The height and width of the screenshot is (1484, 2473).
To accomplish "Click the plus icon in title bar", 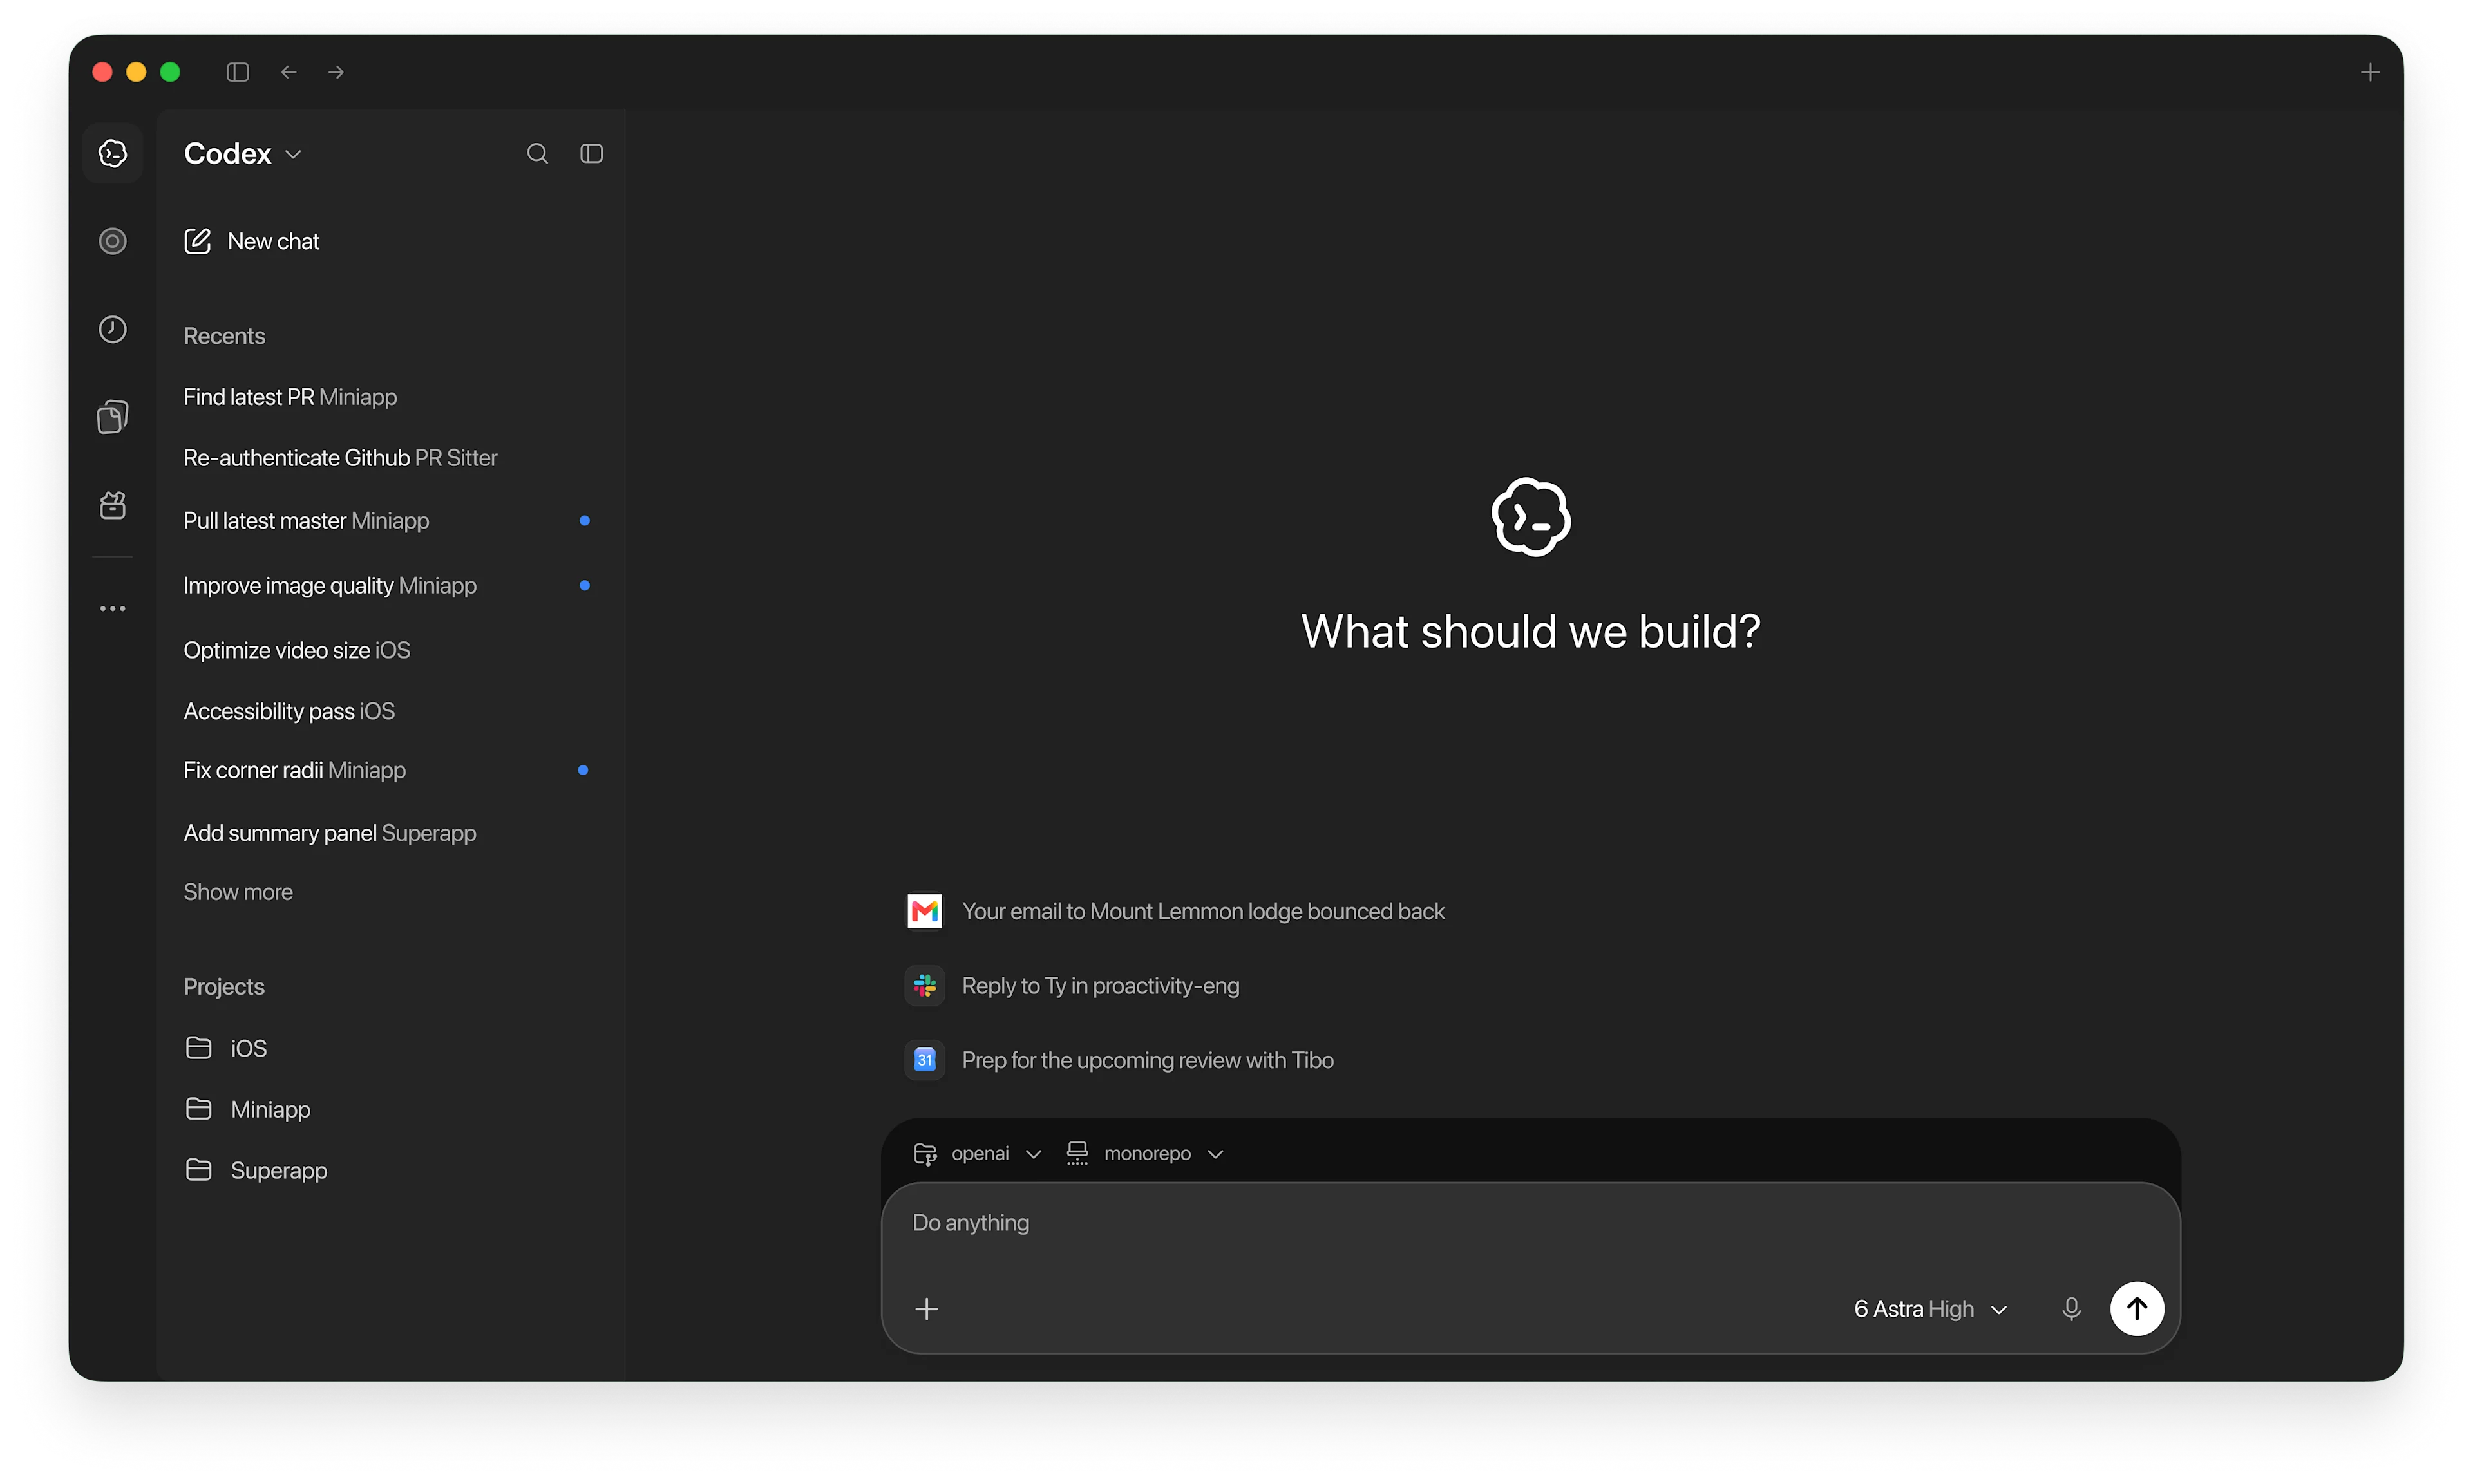I will click(2369, 72).
